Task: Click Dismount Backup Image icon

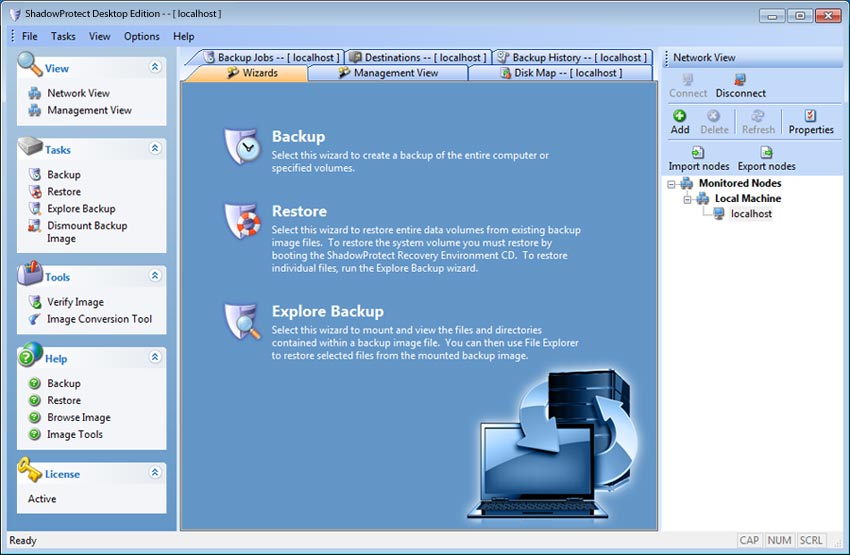Action: click(35, 225)
